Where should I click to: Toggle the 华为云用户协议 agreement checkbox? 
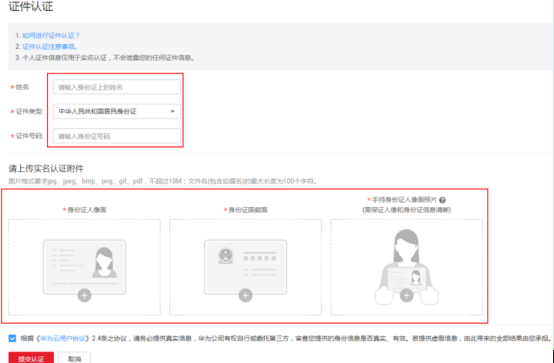pos(12,339)
